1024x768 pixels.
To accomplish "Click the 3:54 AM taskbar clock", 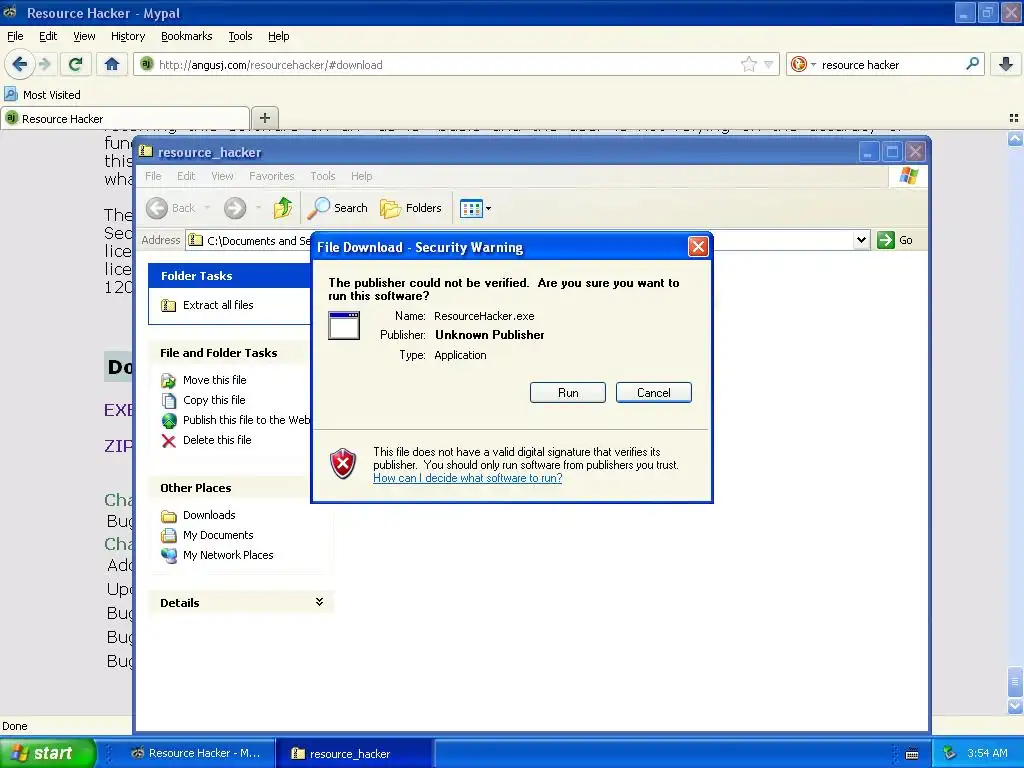I will coord(986,753).
